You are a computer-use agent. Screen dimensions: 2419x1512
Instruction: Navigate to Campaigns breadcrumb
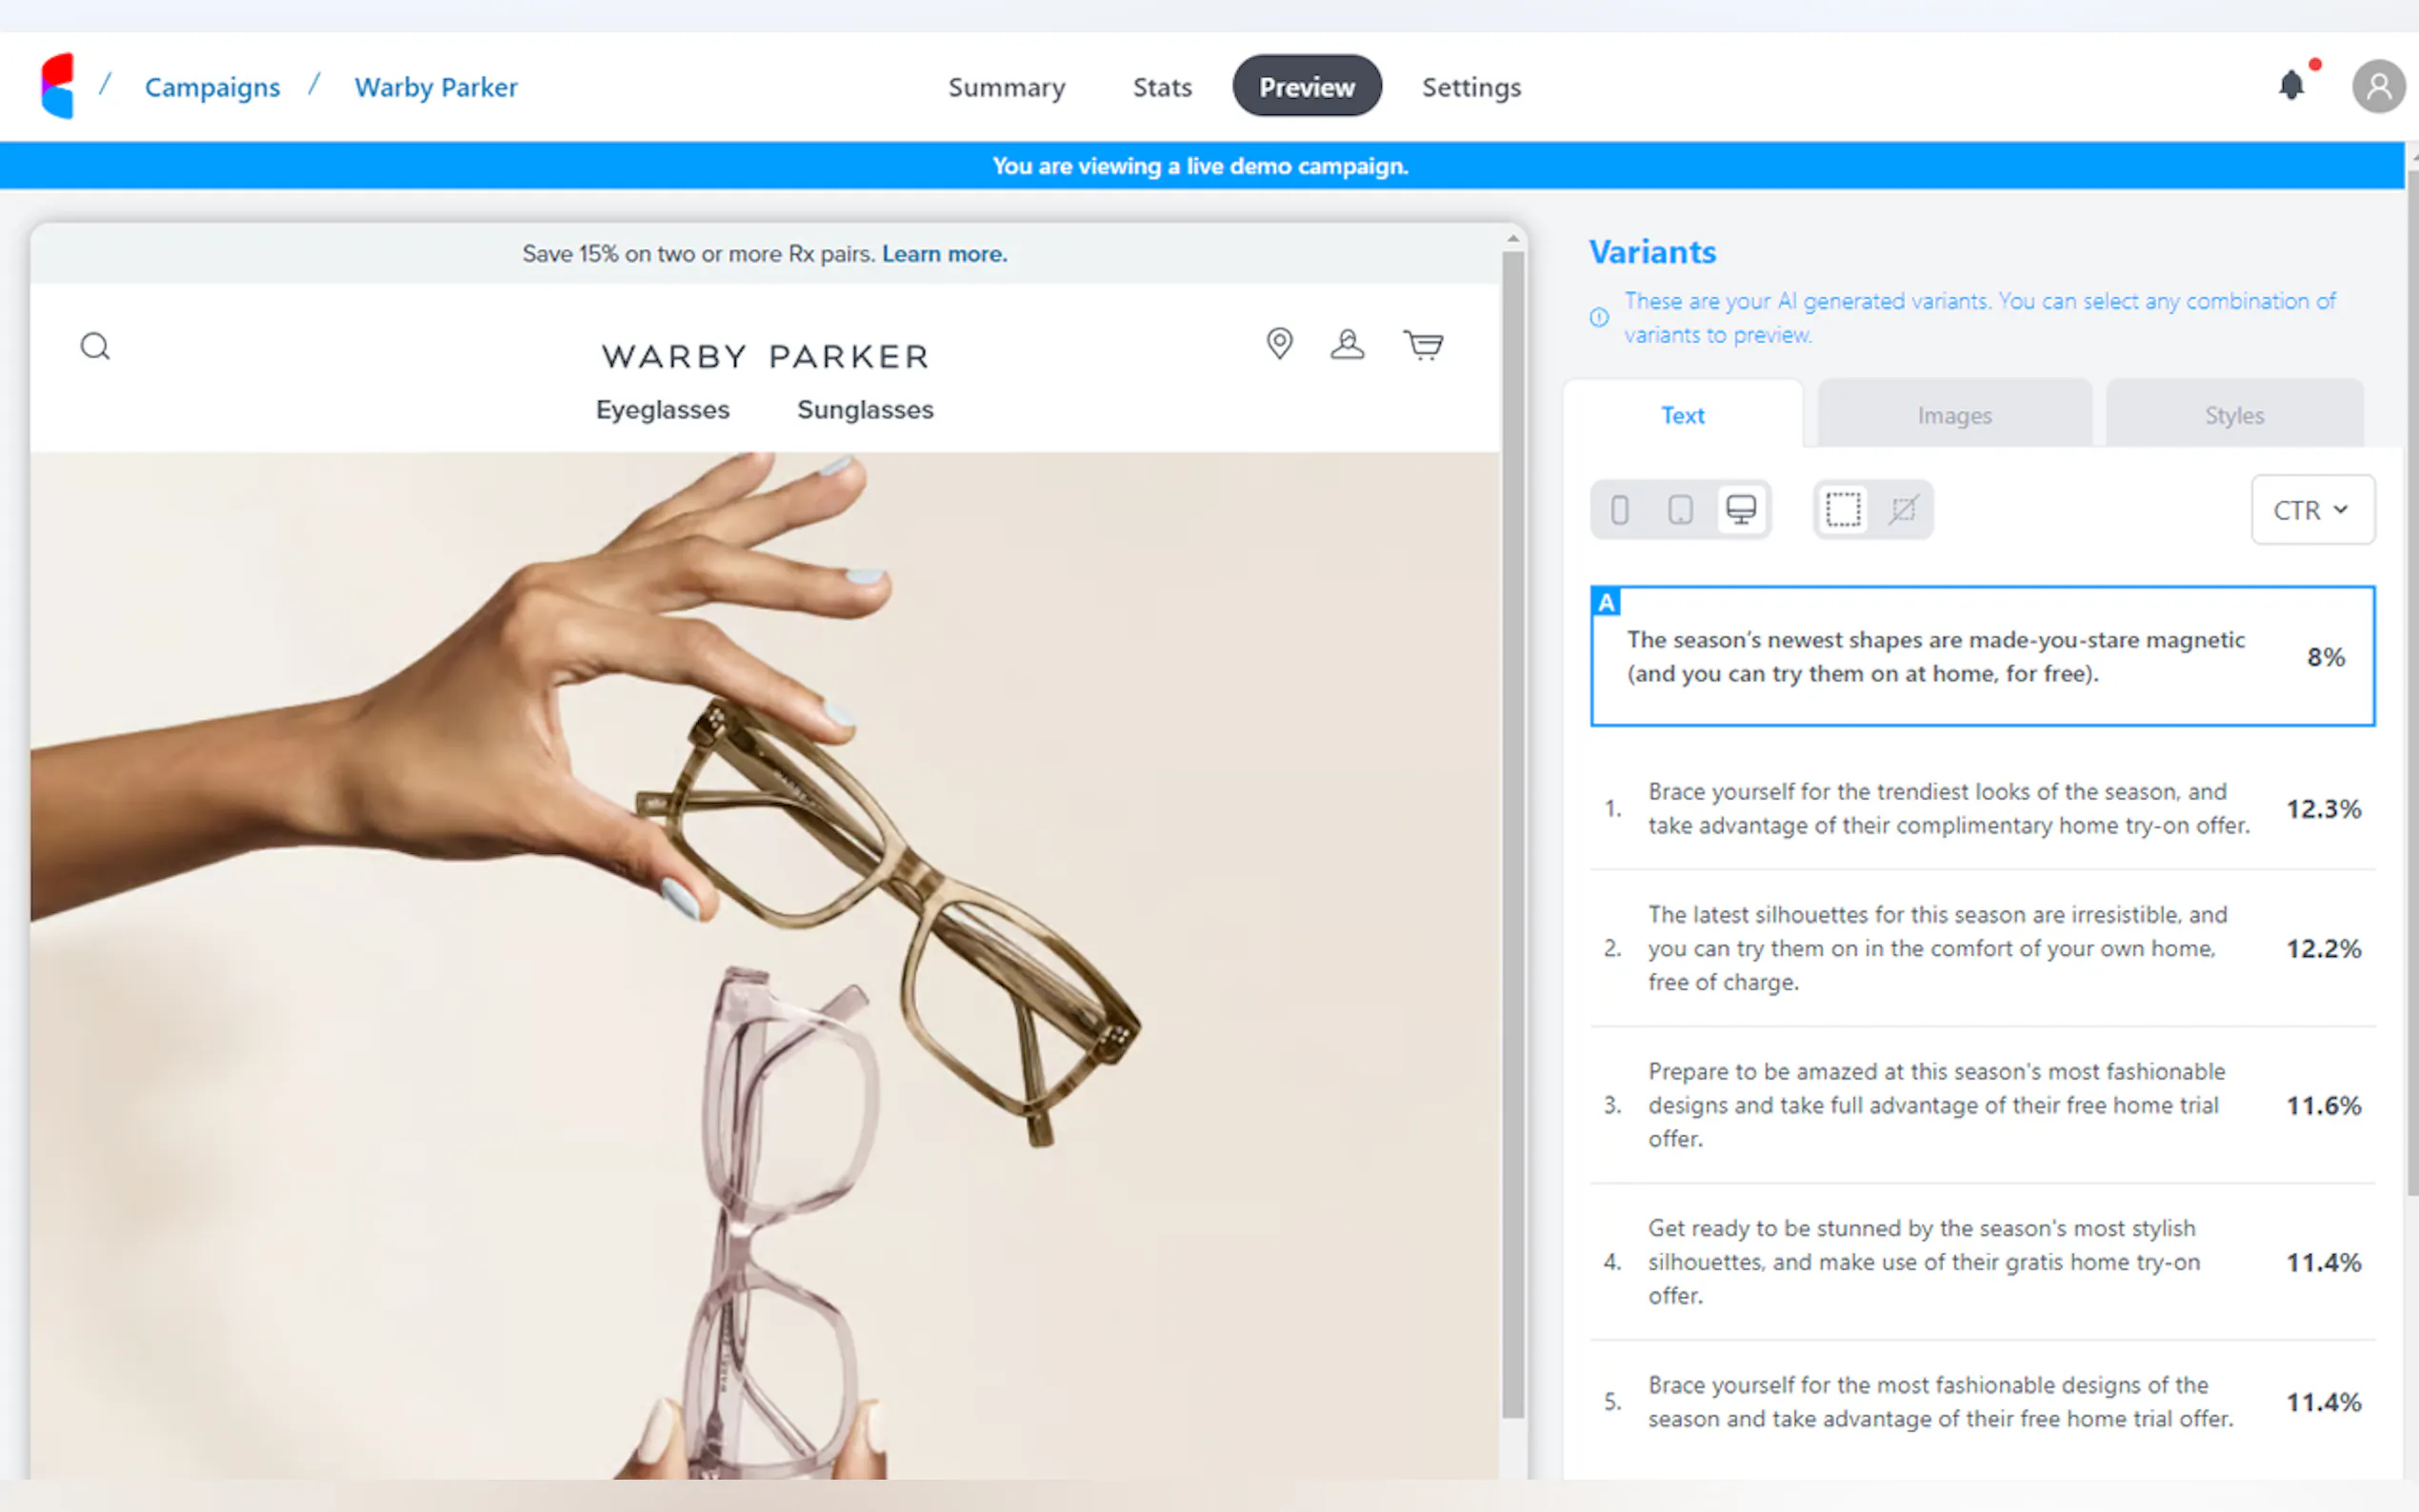tap(212, 87)
